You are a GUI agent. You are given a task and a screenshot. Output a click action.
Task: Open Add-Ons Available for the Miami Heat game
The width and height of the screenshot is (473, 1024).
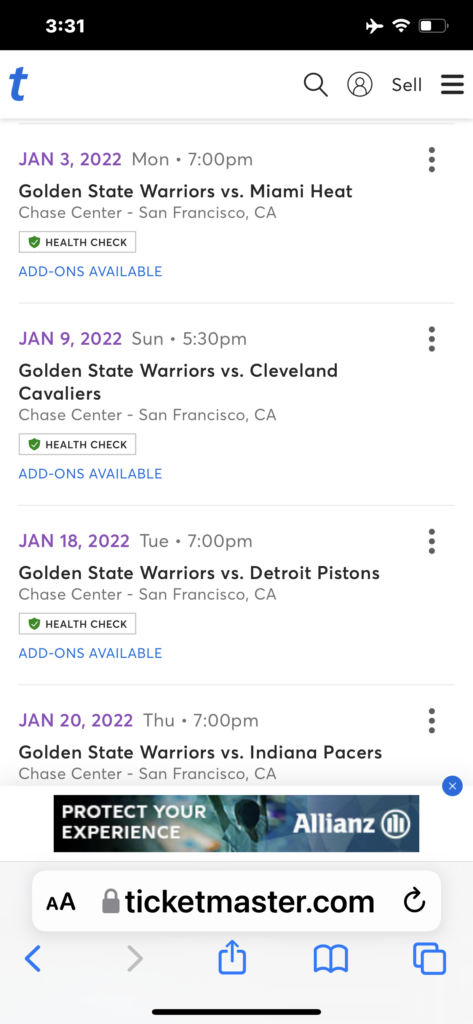click(90, 272)
